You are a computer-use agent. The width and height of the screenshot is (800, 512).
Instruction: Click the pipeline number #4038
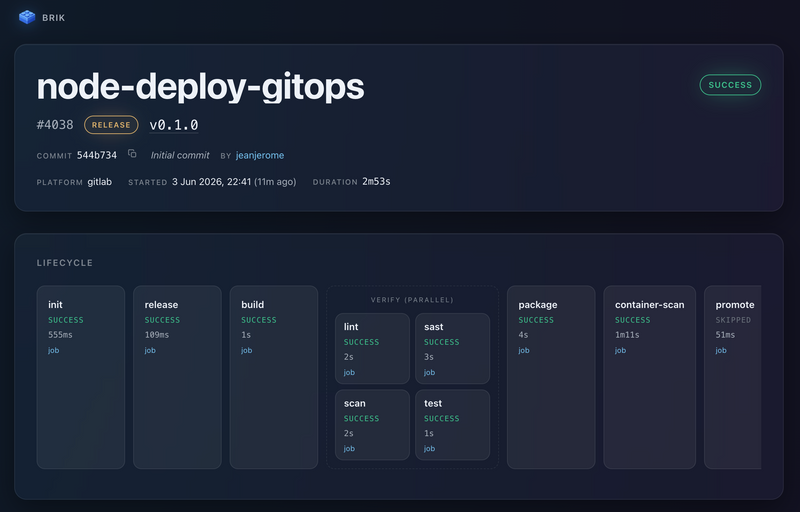click(55, 124)
